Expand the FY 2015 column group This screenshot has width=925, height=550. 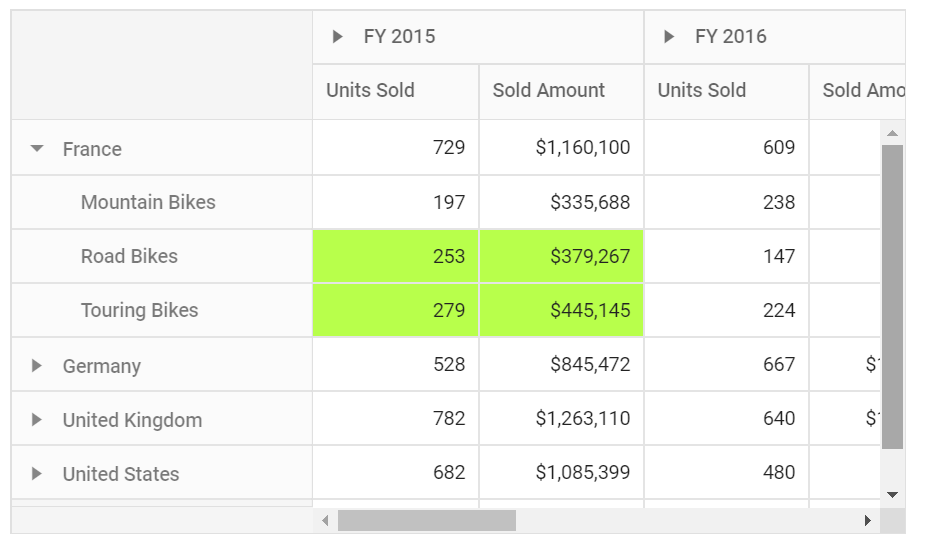click(337, 37)
